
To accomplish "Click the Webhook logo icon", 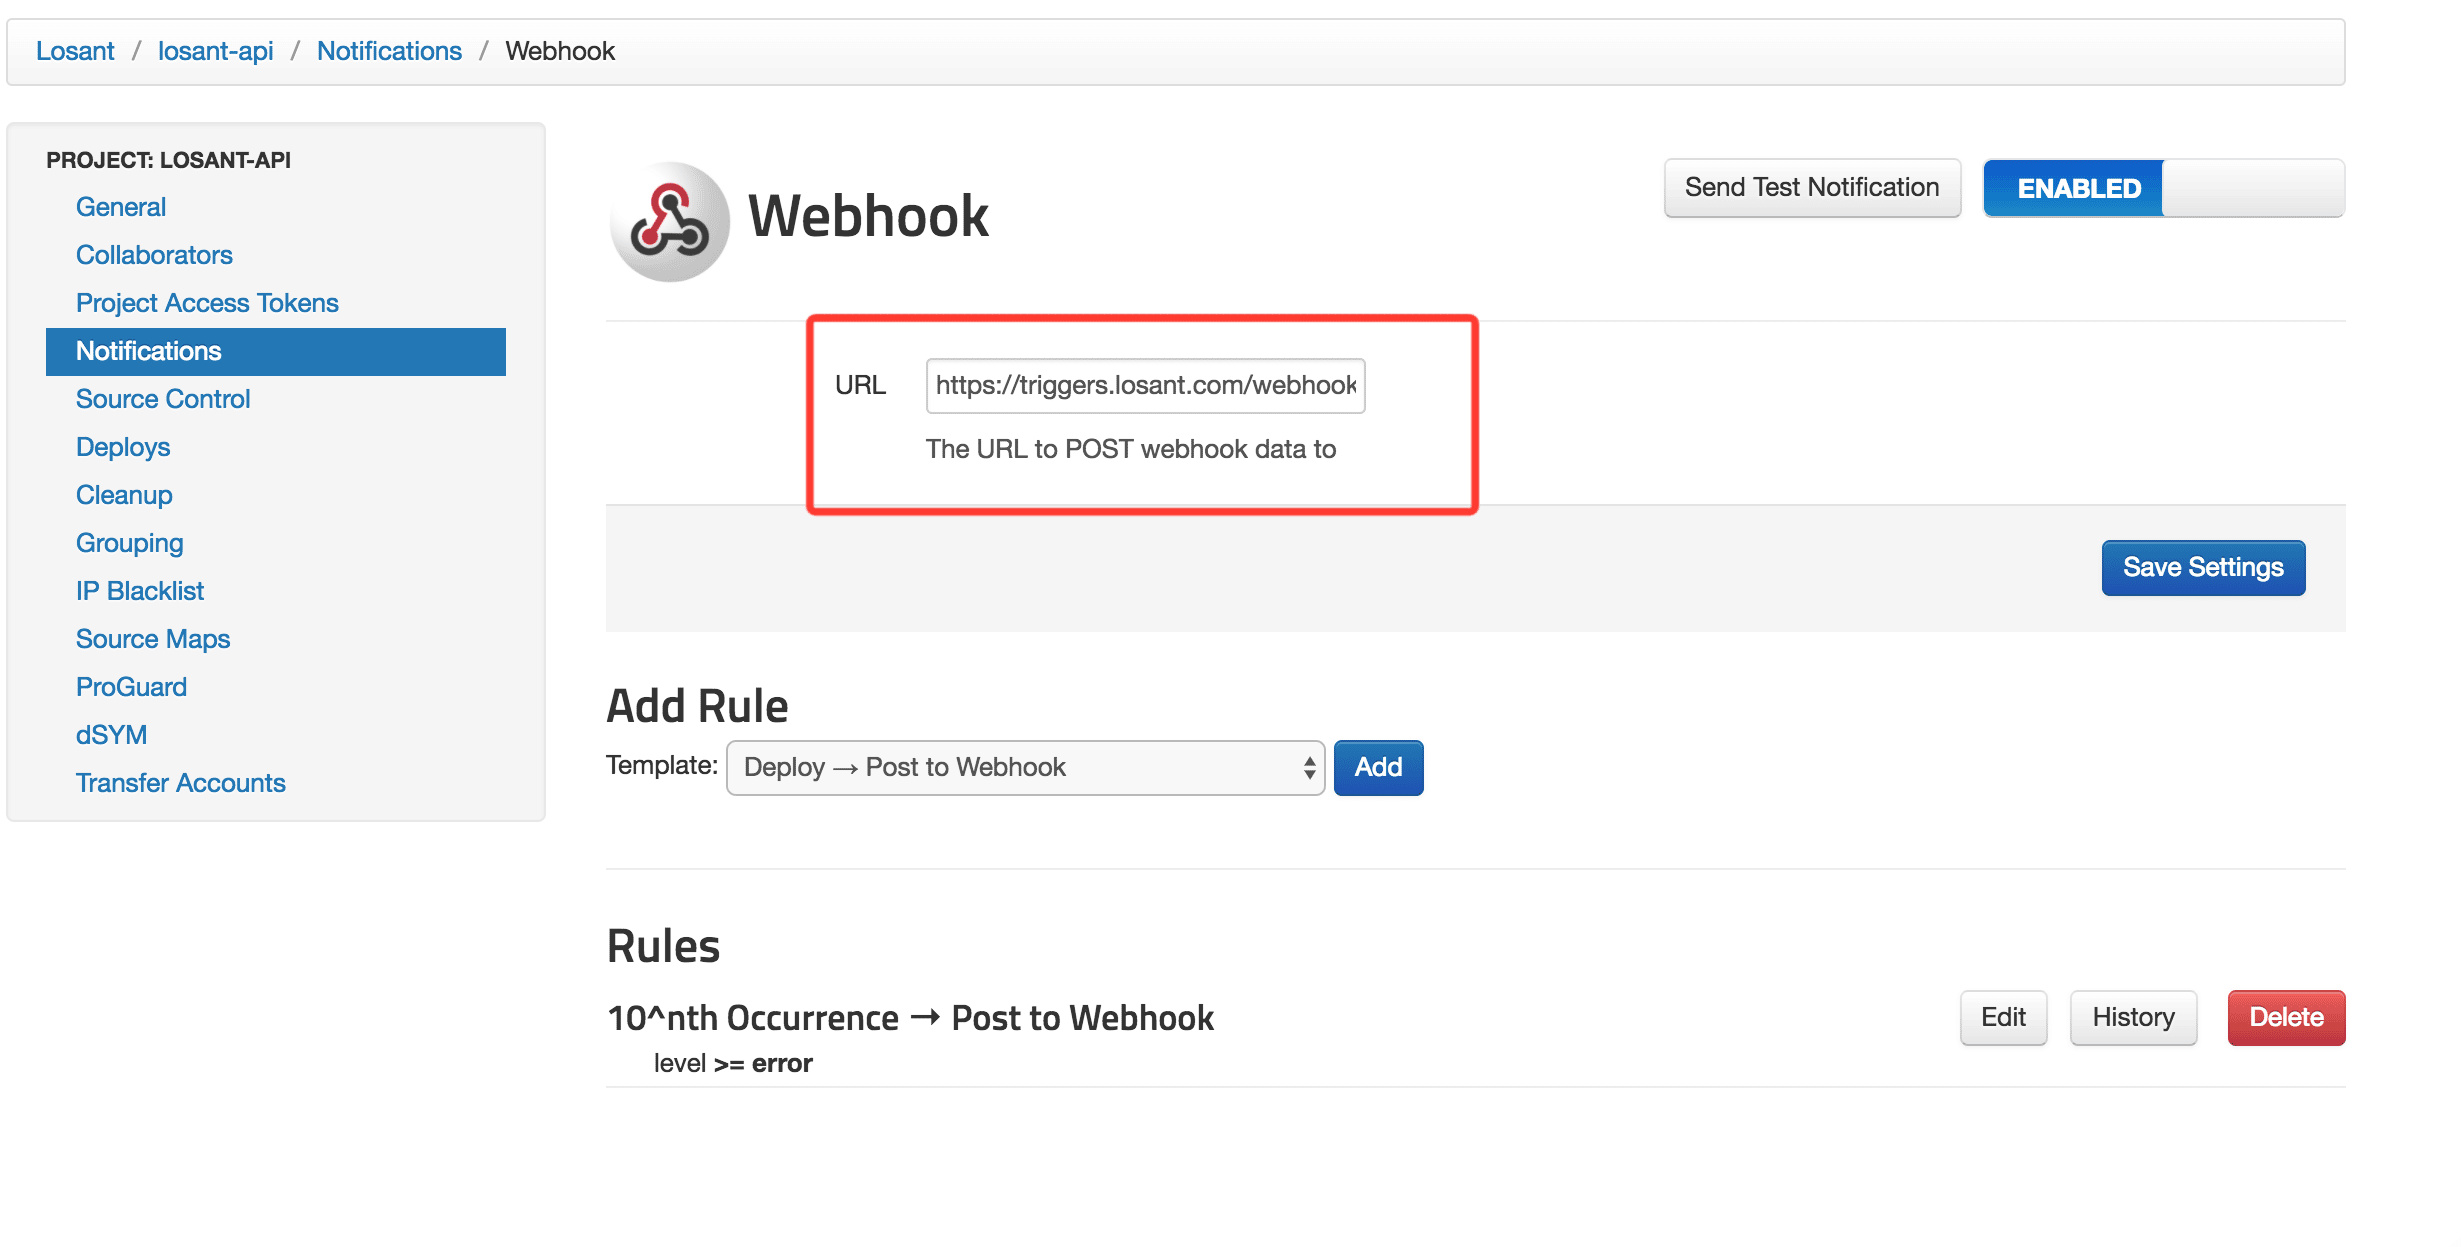I will pyautogui.click(x=669, y=221).
